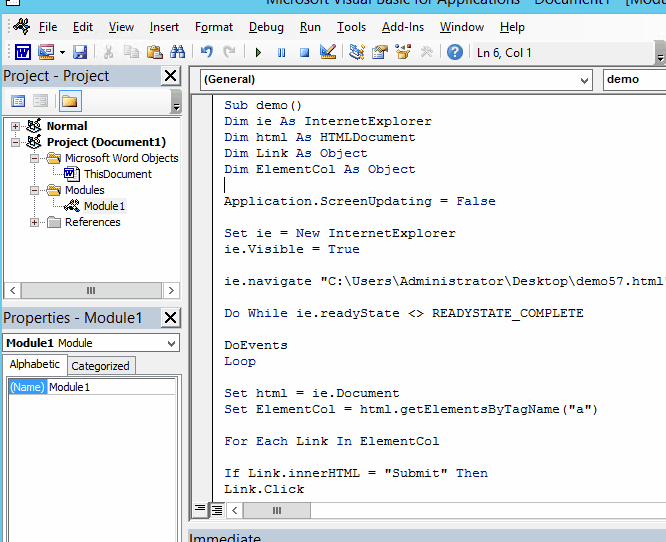The width and height of the screenshot is (666, 542).
Task: Close the Properties panel
Action: click(x=170, y=318)
